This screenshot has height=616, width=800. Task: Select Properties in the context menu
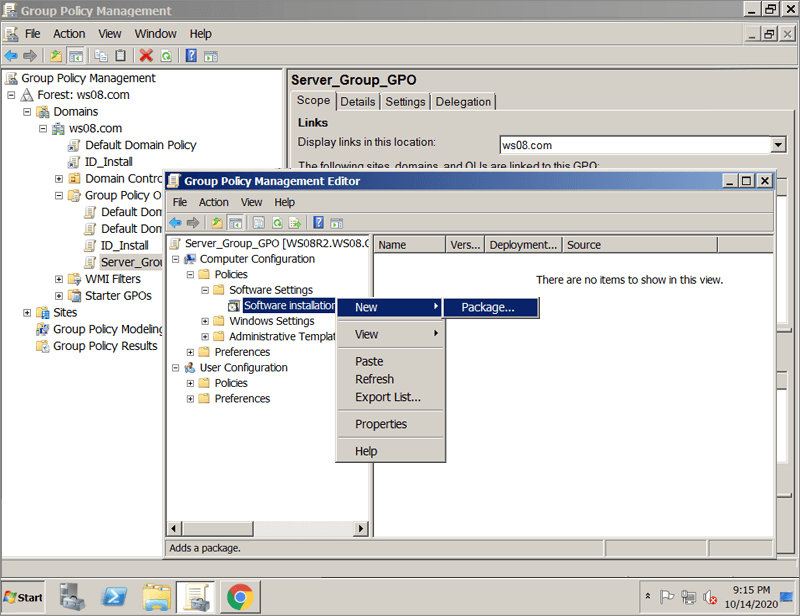coord(381,424)
